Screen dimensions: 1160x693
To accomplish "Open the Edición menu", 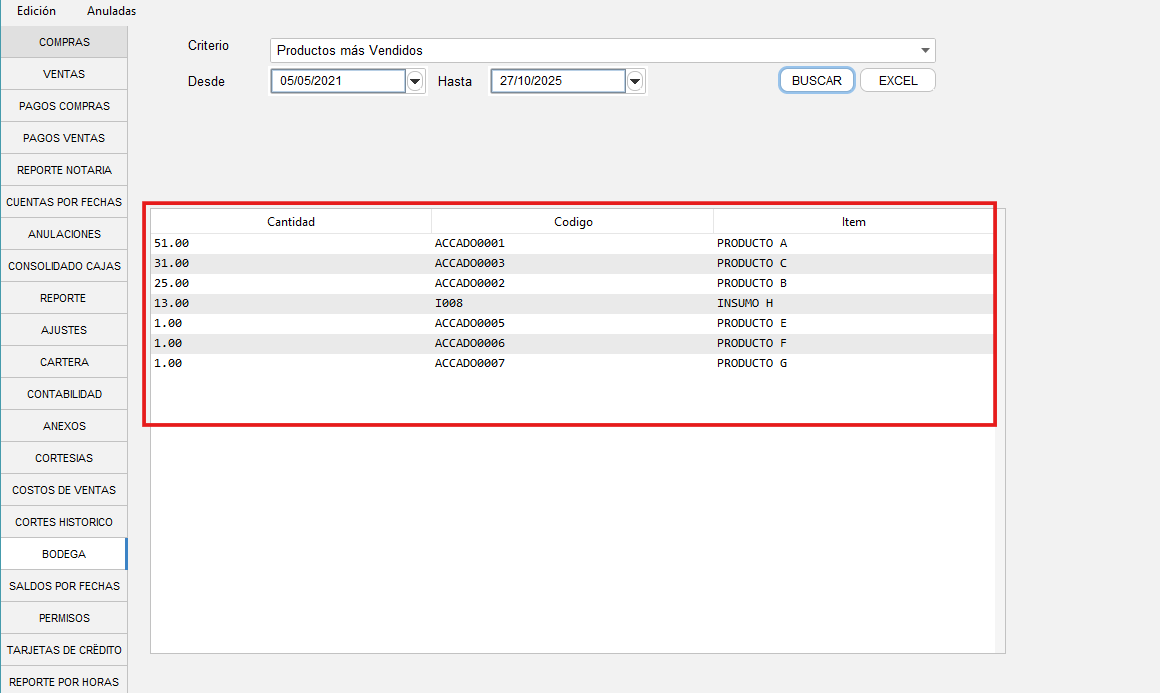I will tap(36, 11).
